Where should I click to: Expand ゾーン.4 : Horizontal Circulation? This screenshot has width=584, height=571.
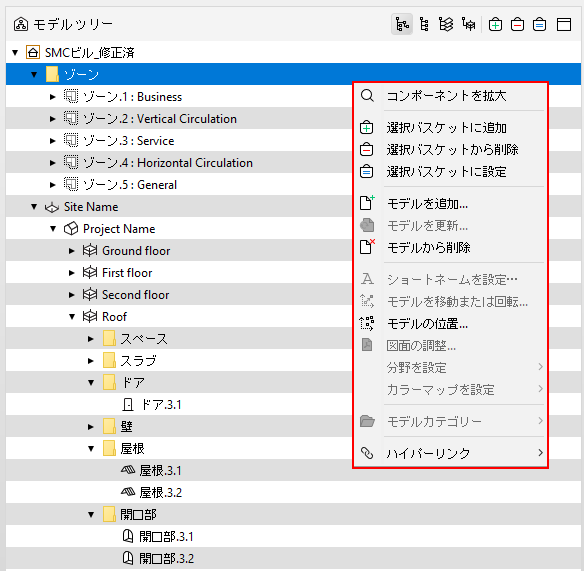pyautogui.click(x=53, y=163)
